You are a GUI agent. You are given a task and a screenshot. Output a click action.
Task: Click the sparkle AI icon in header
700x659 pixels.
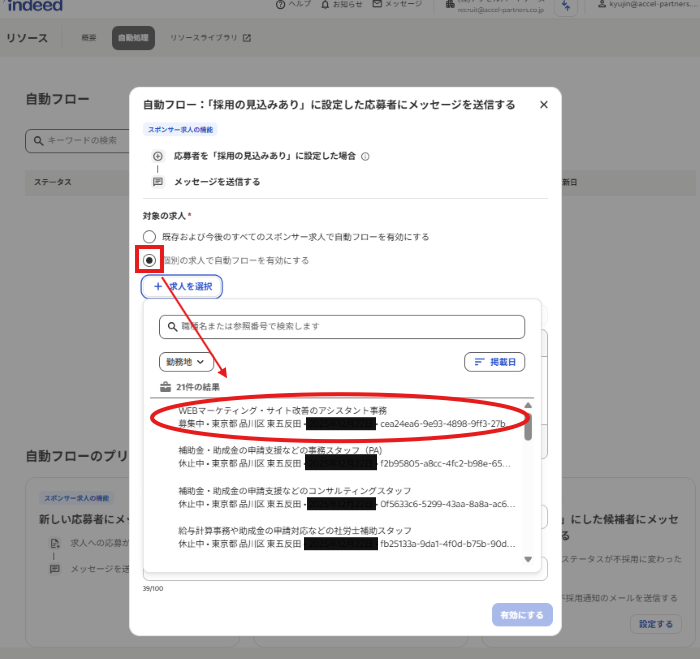[567, 6]
